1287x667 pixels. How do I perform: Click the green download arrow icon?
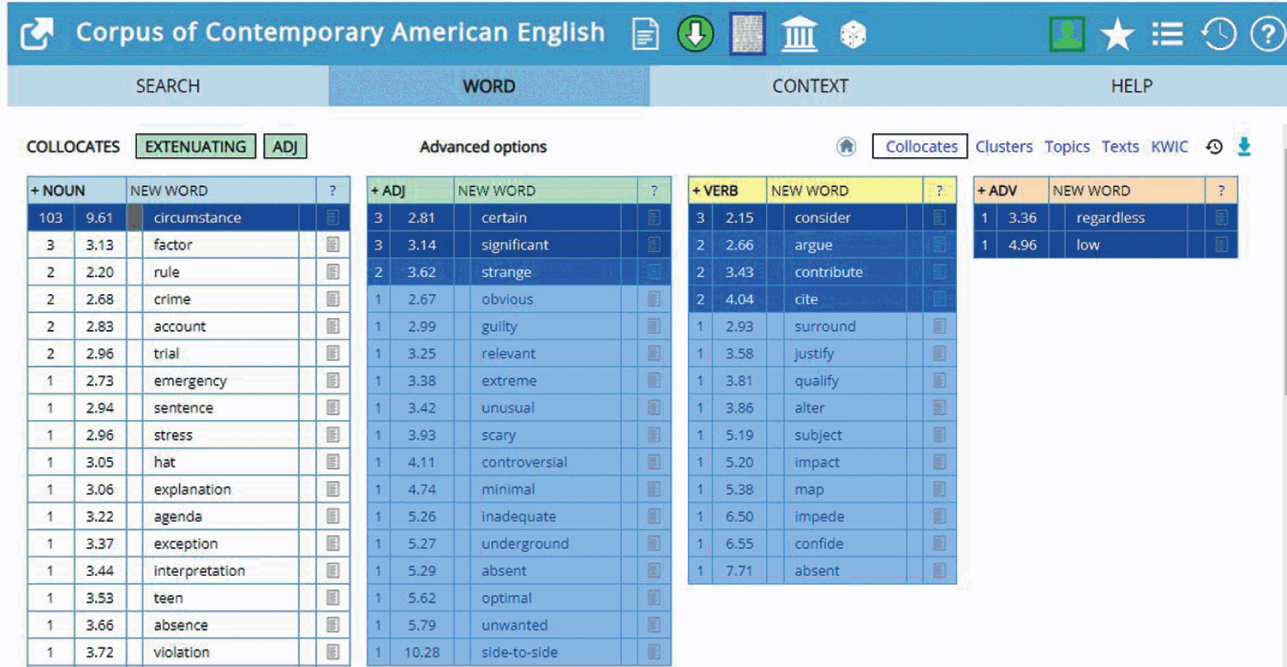695,35
